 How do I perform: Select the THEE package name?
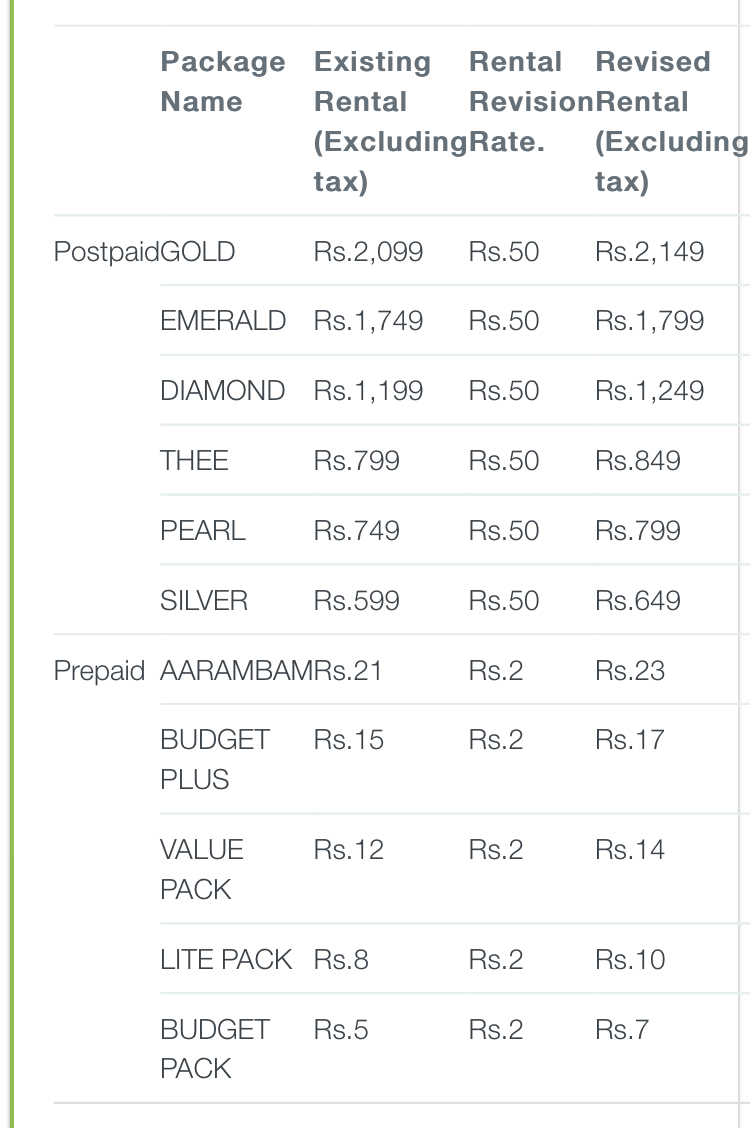tap(194, 460)
